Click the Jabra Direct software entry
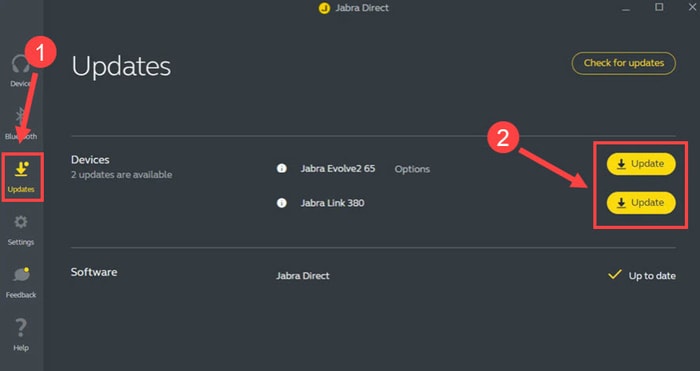 (x=303, y=276)
